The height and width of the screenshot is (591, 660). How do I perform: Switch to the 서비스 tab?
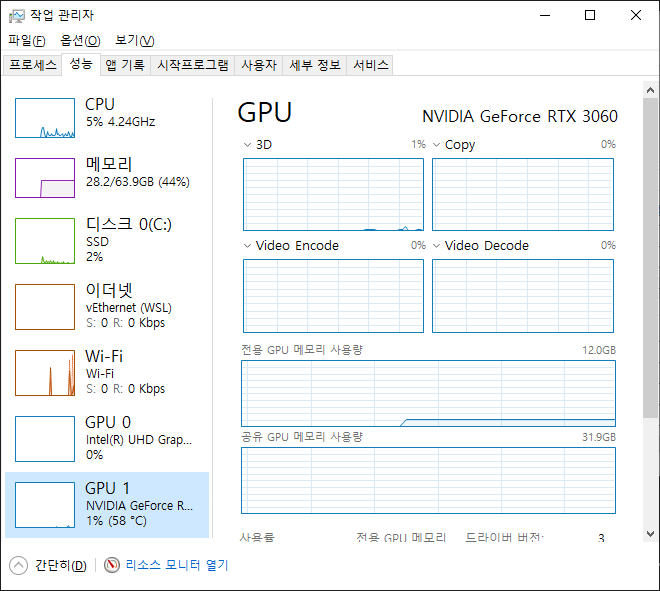[x=370, y=65]
